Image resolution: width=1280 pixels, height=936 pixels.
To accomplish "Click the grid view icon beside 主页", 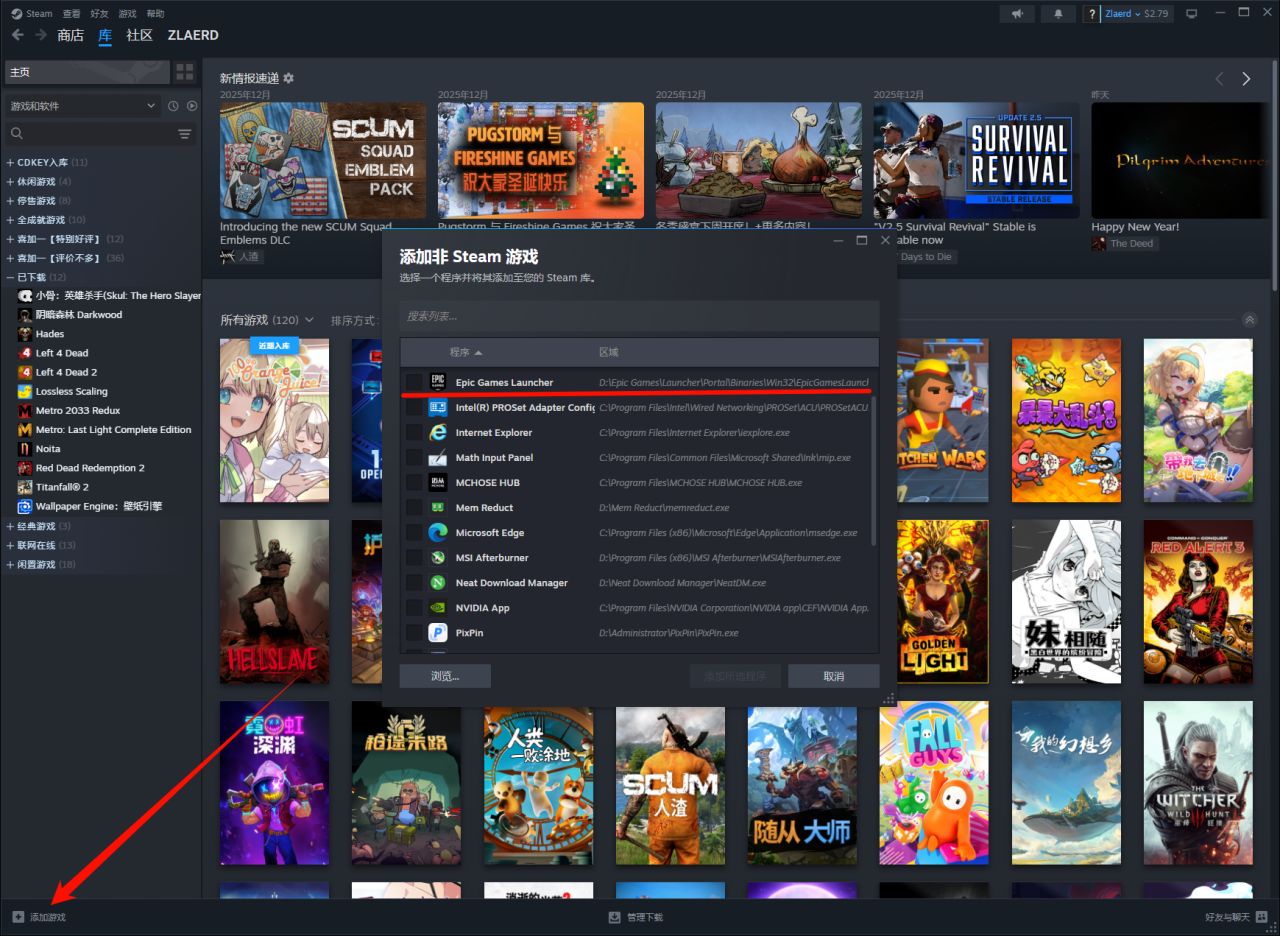I will (x=185, y=72).
